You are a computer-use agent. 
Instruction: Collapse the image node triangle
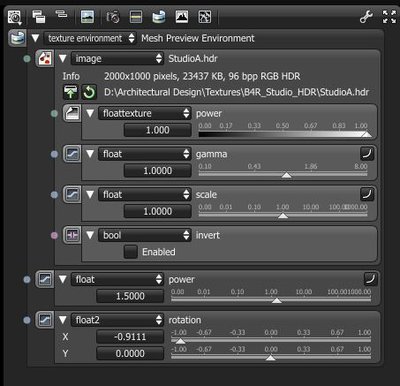[62, 59]
